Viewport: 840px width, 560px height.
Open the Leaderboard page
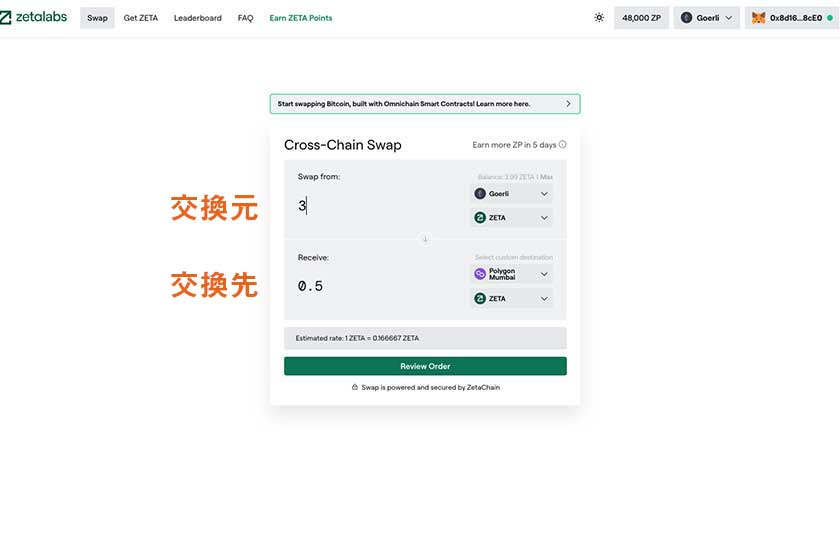point(198,18)
